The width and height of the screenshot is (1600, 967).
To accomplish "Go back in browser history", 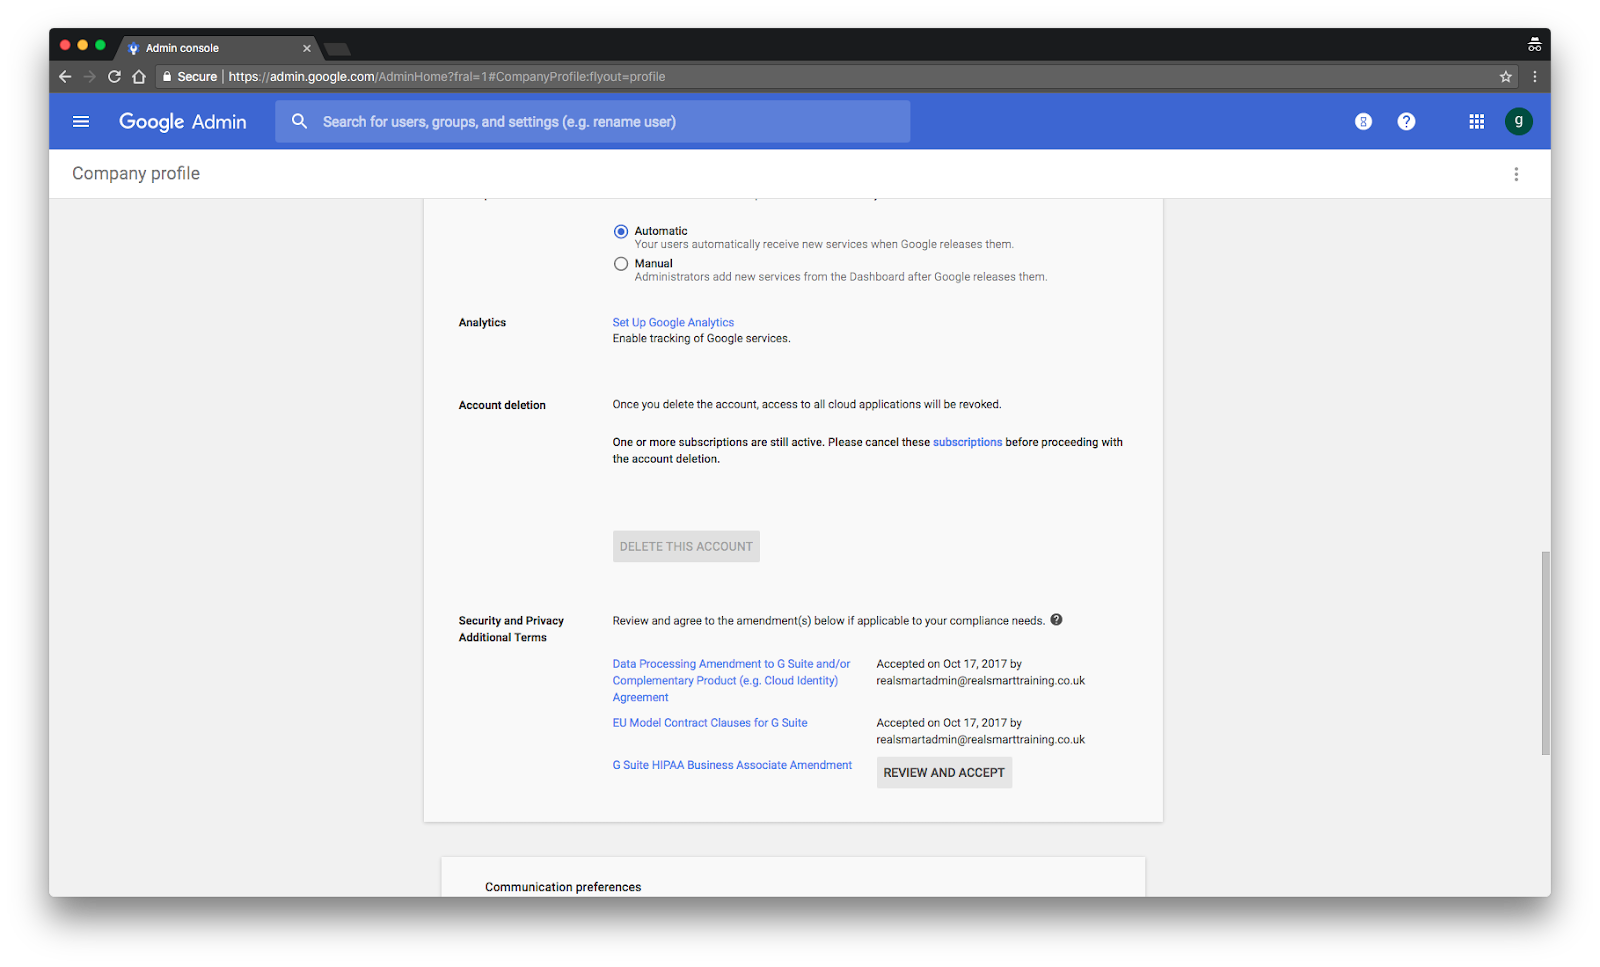I will coord(65,77).
